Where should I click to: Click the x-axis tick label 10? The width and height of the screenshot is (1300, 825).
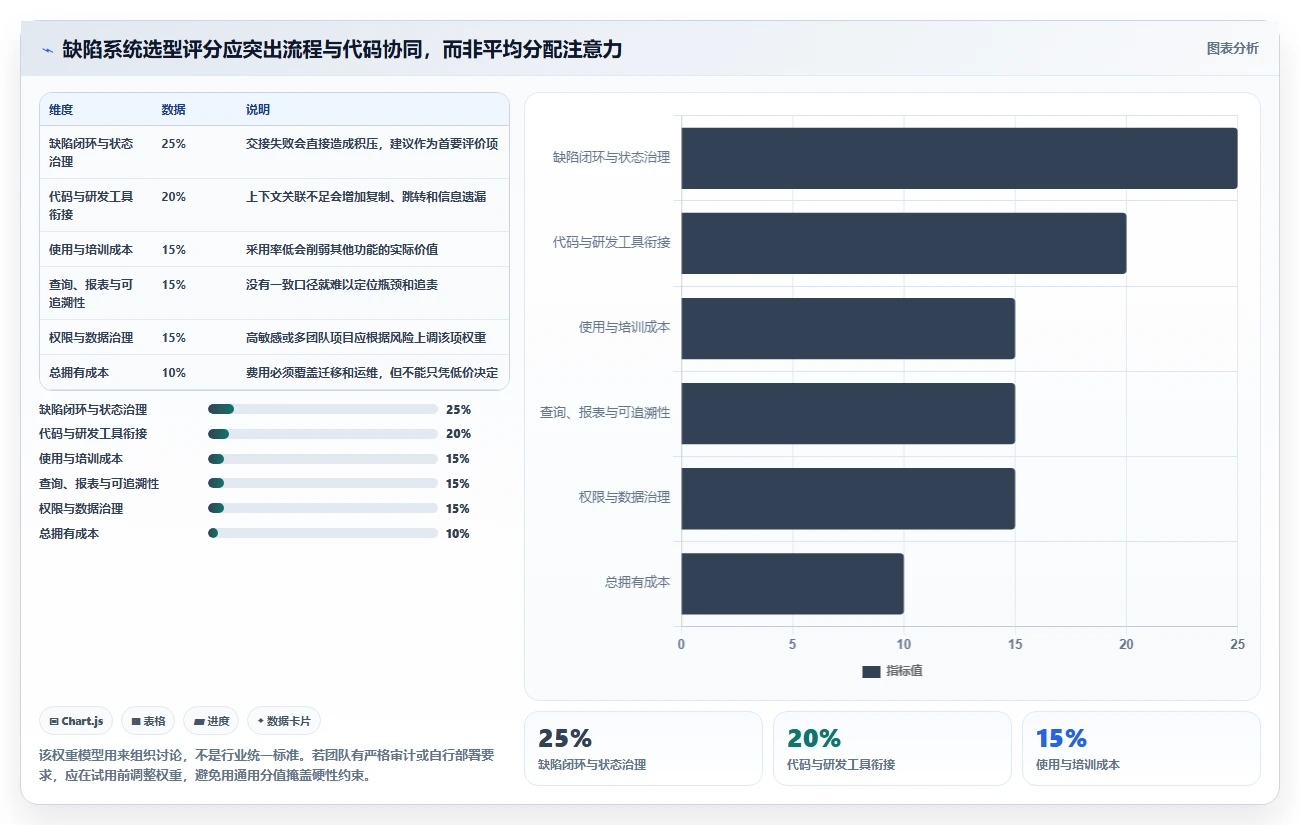904,645
